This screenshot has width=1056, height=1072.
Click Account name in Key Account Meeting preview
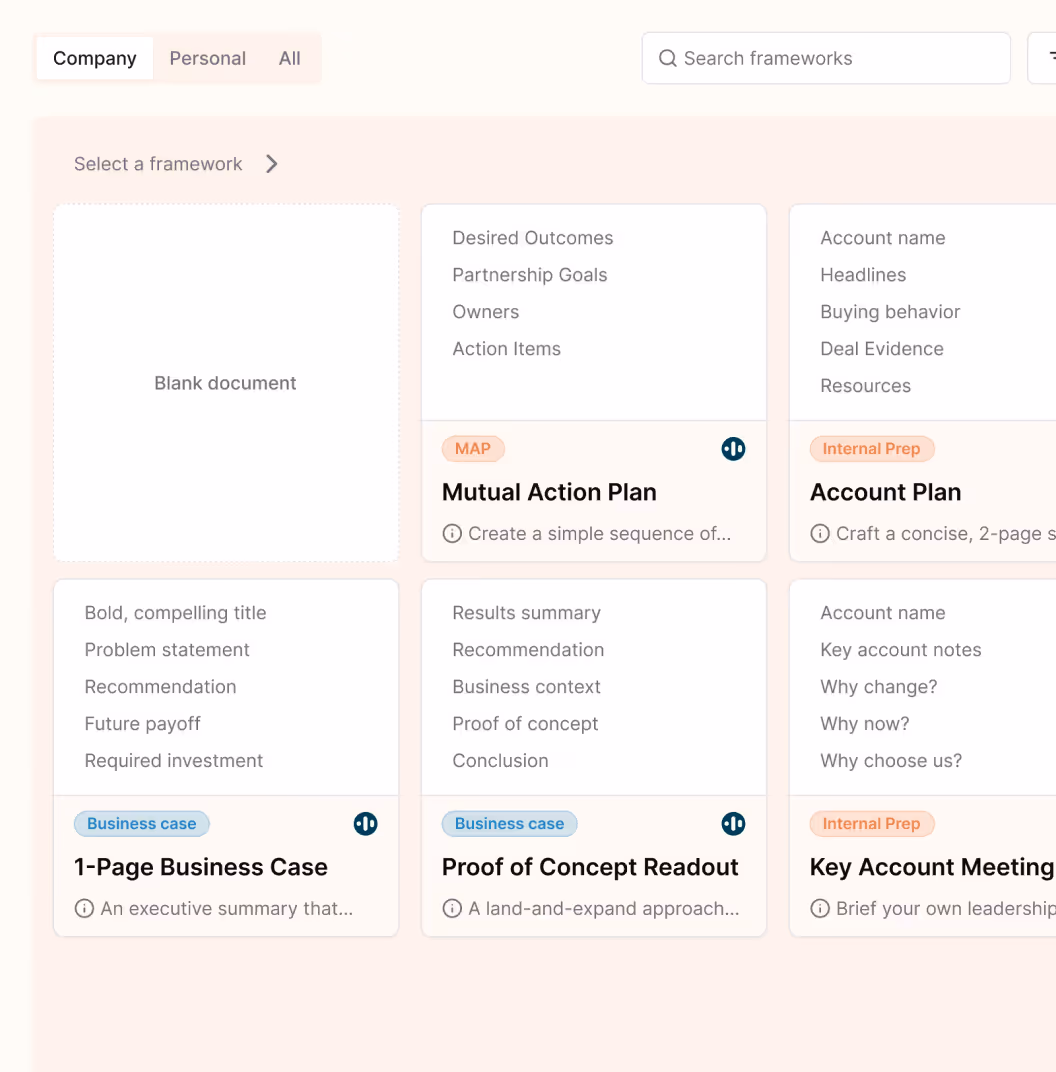pos(882,613)
